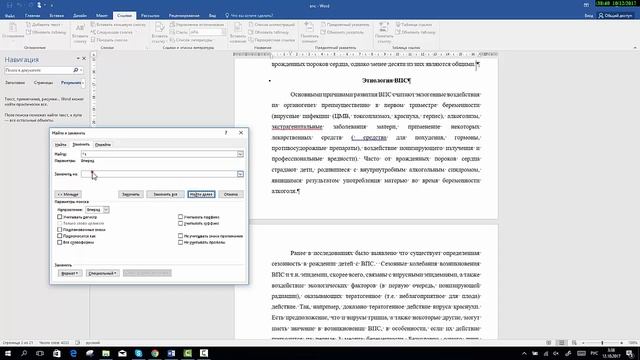This screenshot has width=640, height=360.
Task: Click into the Replace with input field
Action: (x=159, y=174)
